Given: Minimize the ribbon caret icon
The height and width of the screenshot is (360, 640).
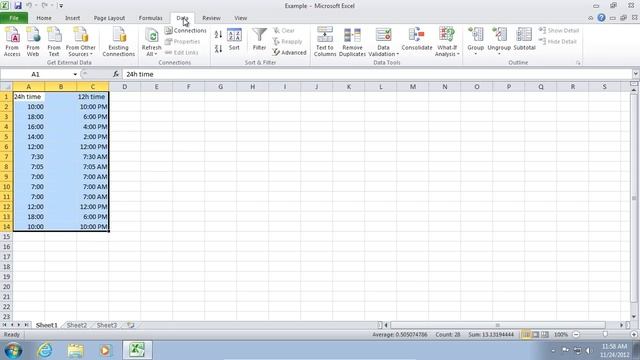Looking at the screenshot, I should 591,18.
